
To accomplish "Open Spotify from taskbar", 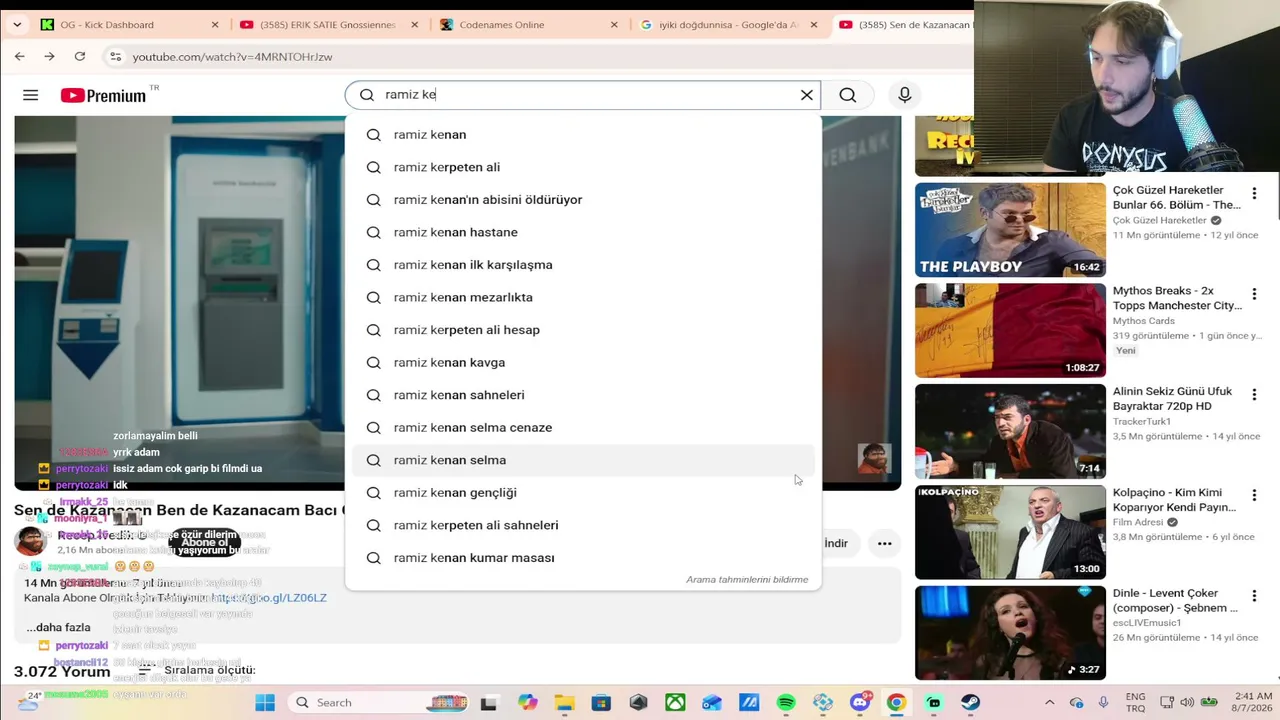I will (786, 703).
